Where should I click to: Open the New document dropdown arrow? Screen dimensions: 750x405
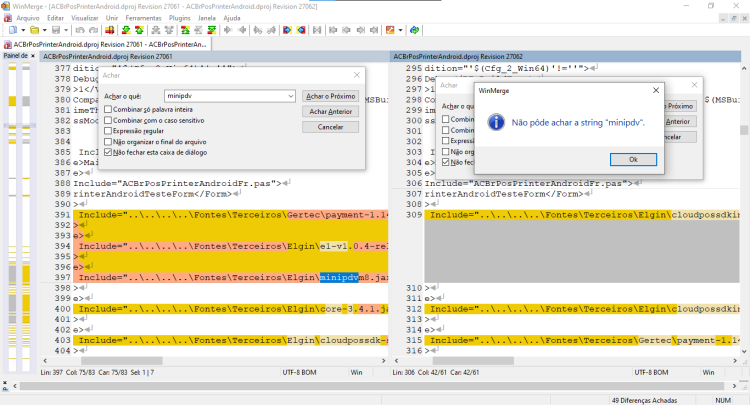point(23,30)
